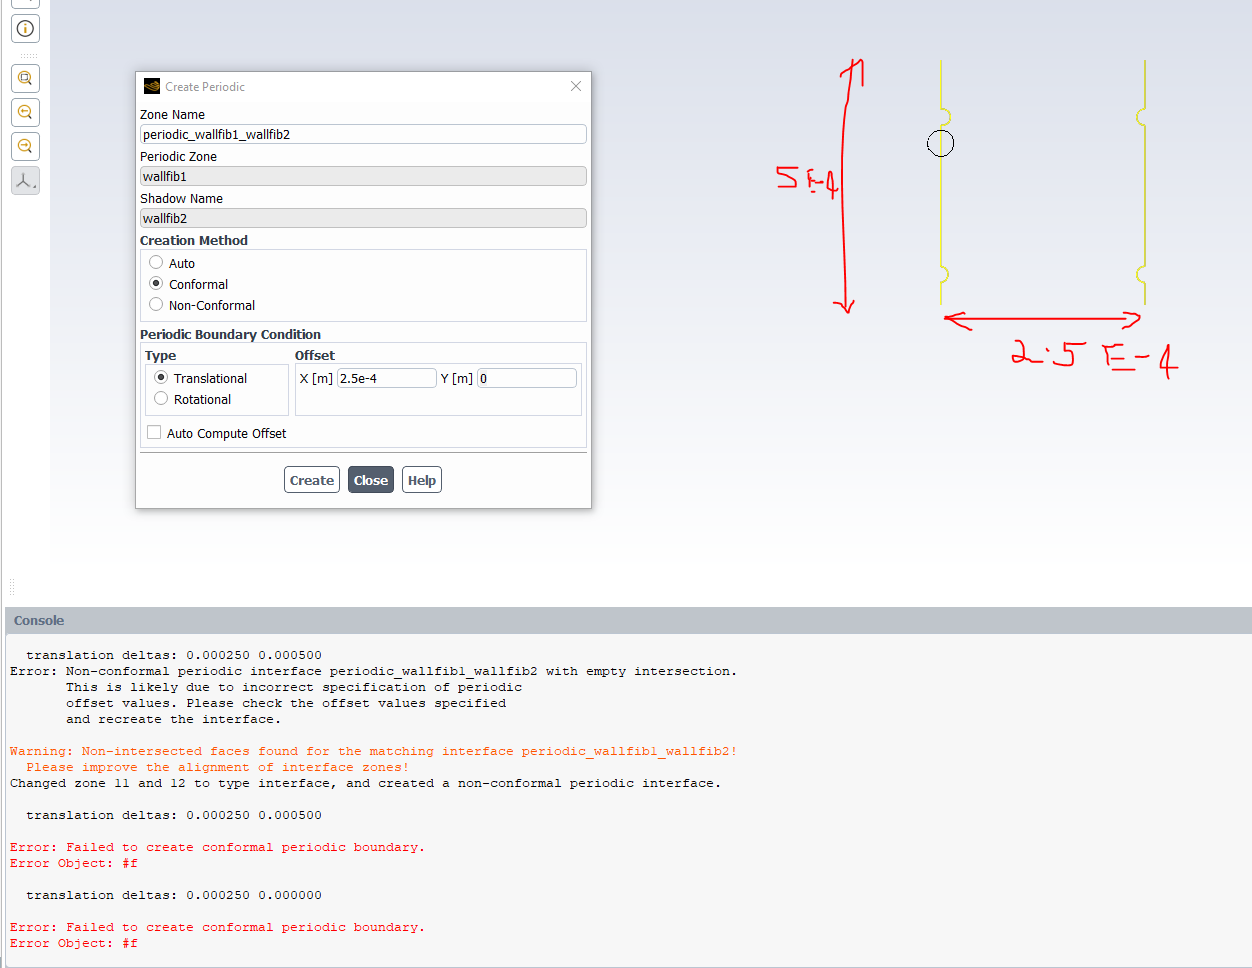Click the previous view magnifier icon
The width and height of the screenshot is (1252, 968).
[25, 112]
